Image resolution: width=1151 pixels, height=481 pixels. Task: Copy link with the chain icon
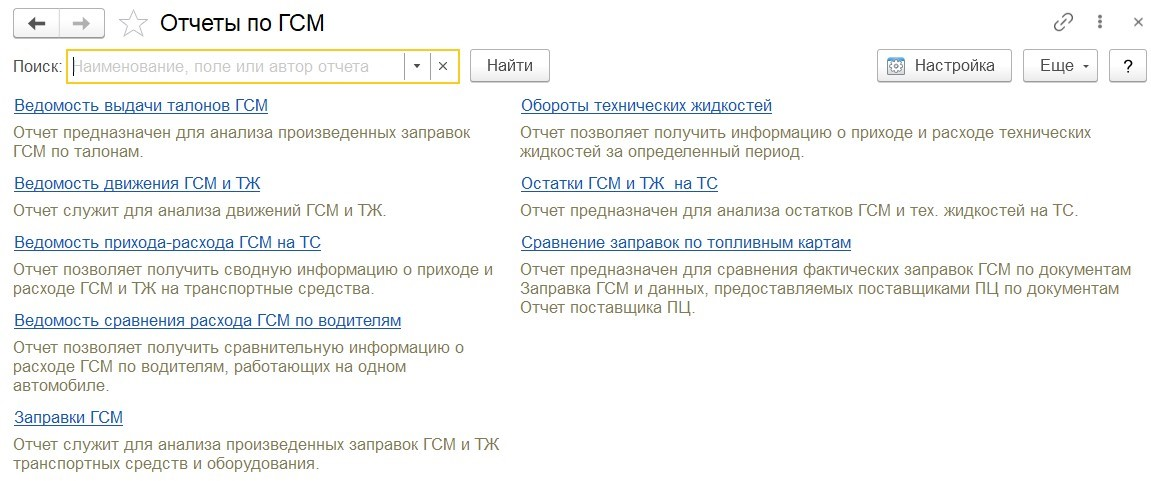(x=1063, y=23)
